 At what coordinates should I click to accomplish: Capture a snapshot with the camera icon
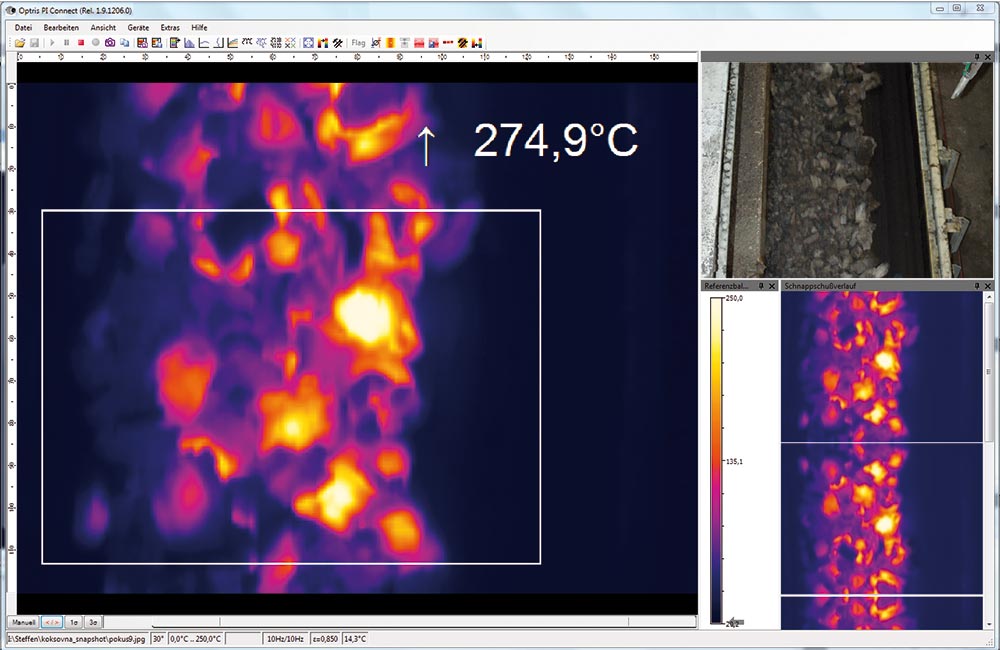point(109,42)
